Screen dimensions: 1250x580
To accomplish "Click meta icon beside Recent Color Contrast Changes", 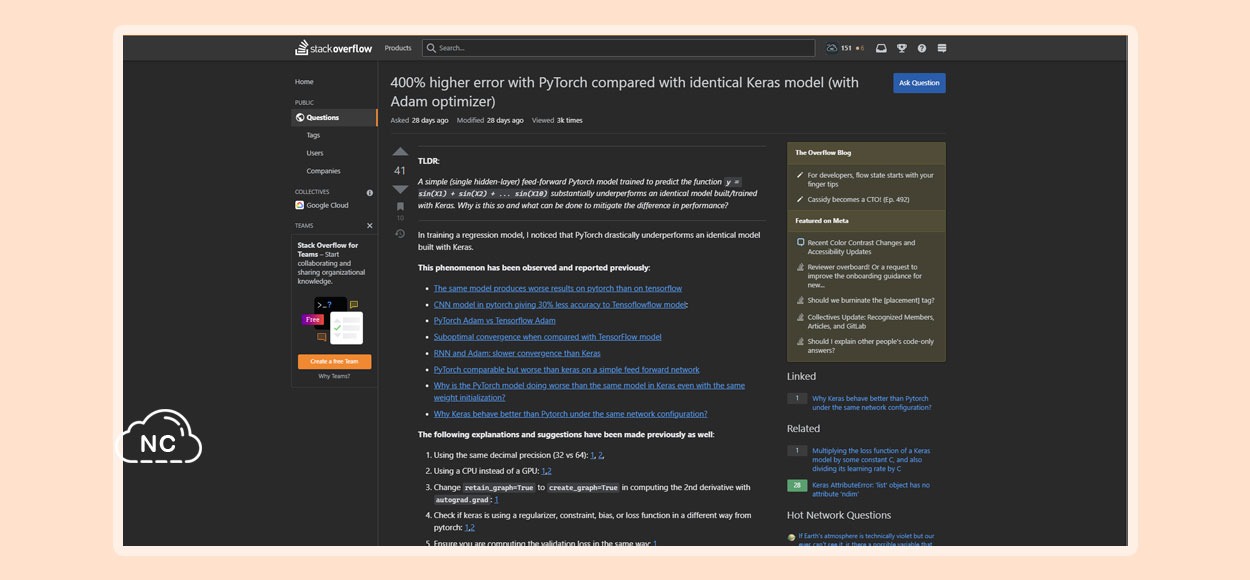I will [800, 243].
